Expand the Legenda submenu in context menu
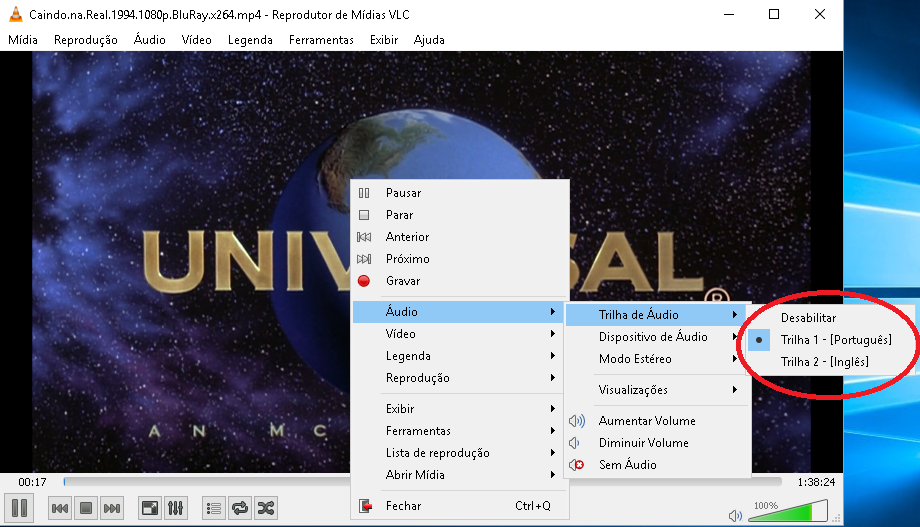 [458, 356]
